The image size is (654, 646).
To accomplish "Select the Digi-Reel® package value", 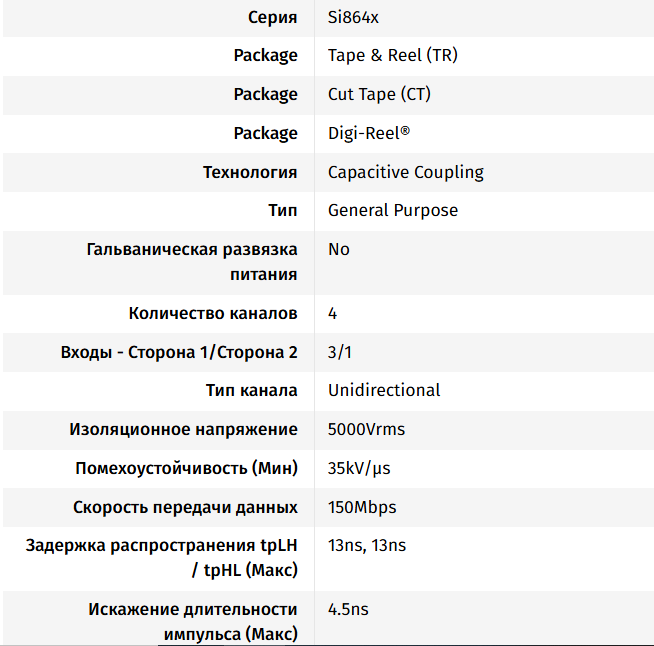I will pyautogui.click(x=369, y=133).
